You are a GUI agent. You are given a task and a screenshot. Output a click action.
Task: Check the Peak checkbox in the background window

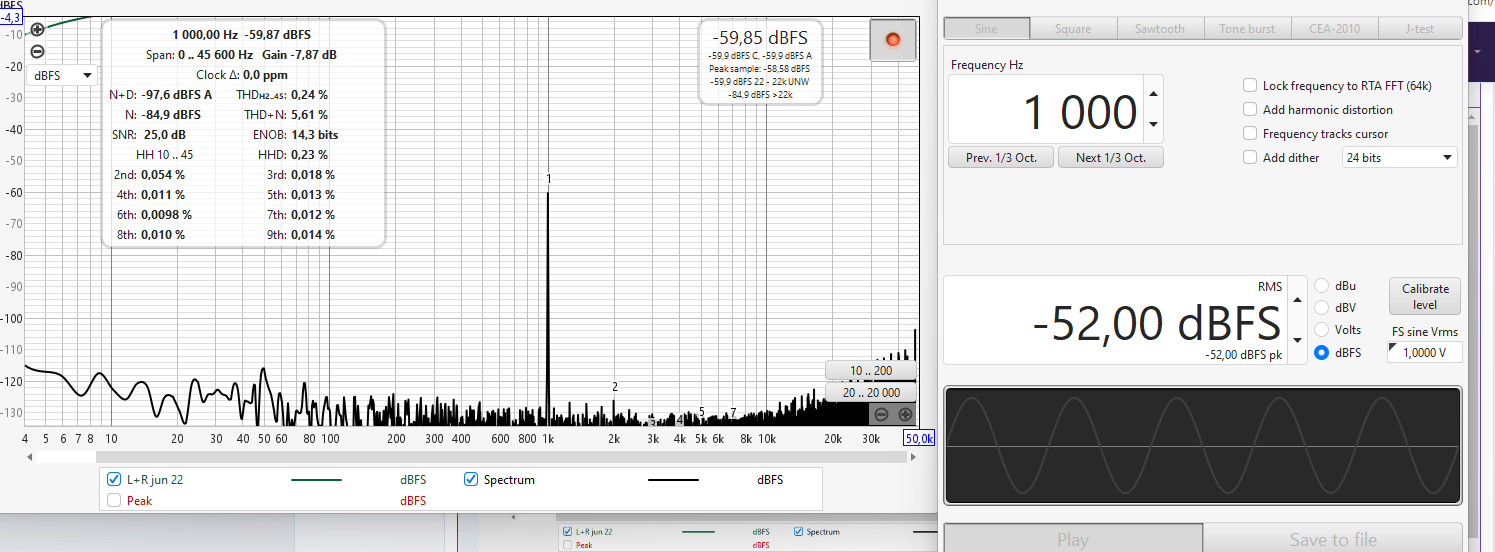[x=567, y=545]
